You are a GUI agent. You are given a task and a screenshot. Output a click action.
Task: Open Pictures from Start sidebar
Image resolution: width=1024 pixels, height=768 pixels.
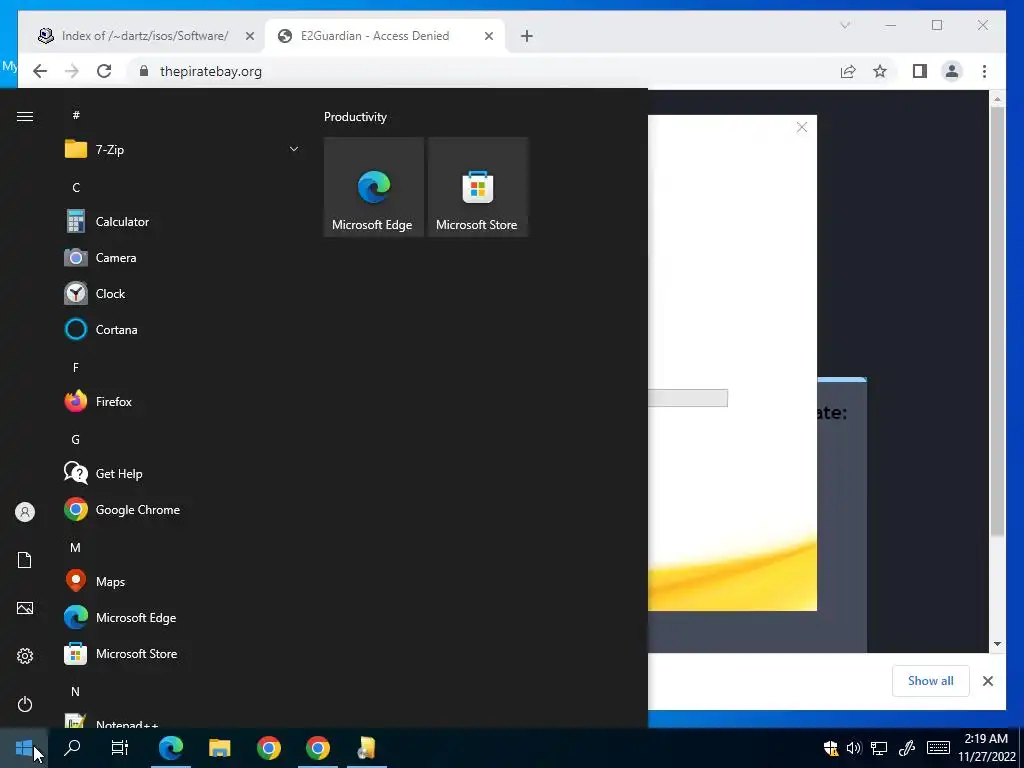pyautogui.click(x=25, y=608)
